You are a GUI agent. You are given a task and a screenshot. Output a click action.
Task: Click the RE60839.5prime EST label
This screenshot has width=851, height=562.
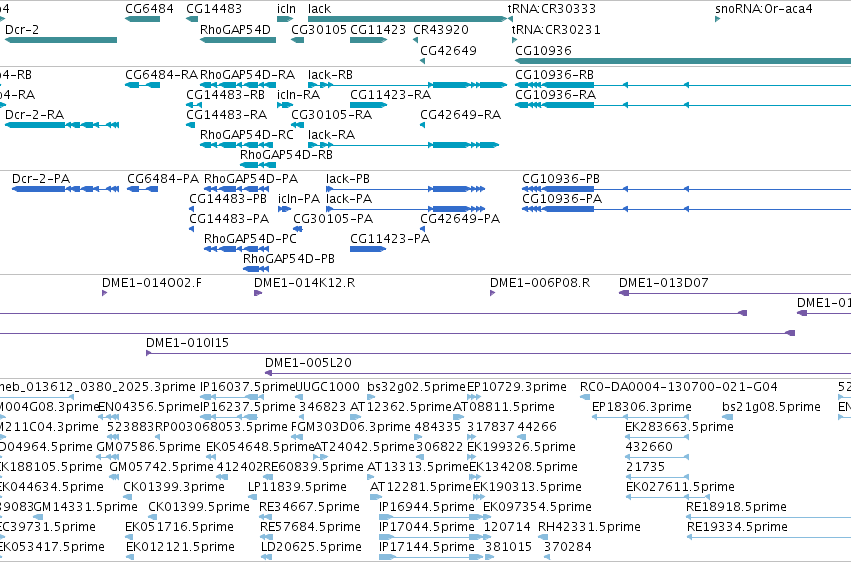(x=313, y=468)
